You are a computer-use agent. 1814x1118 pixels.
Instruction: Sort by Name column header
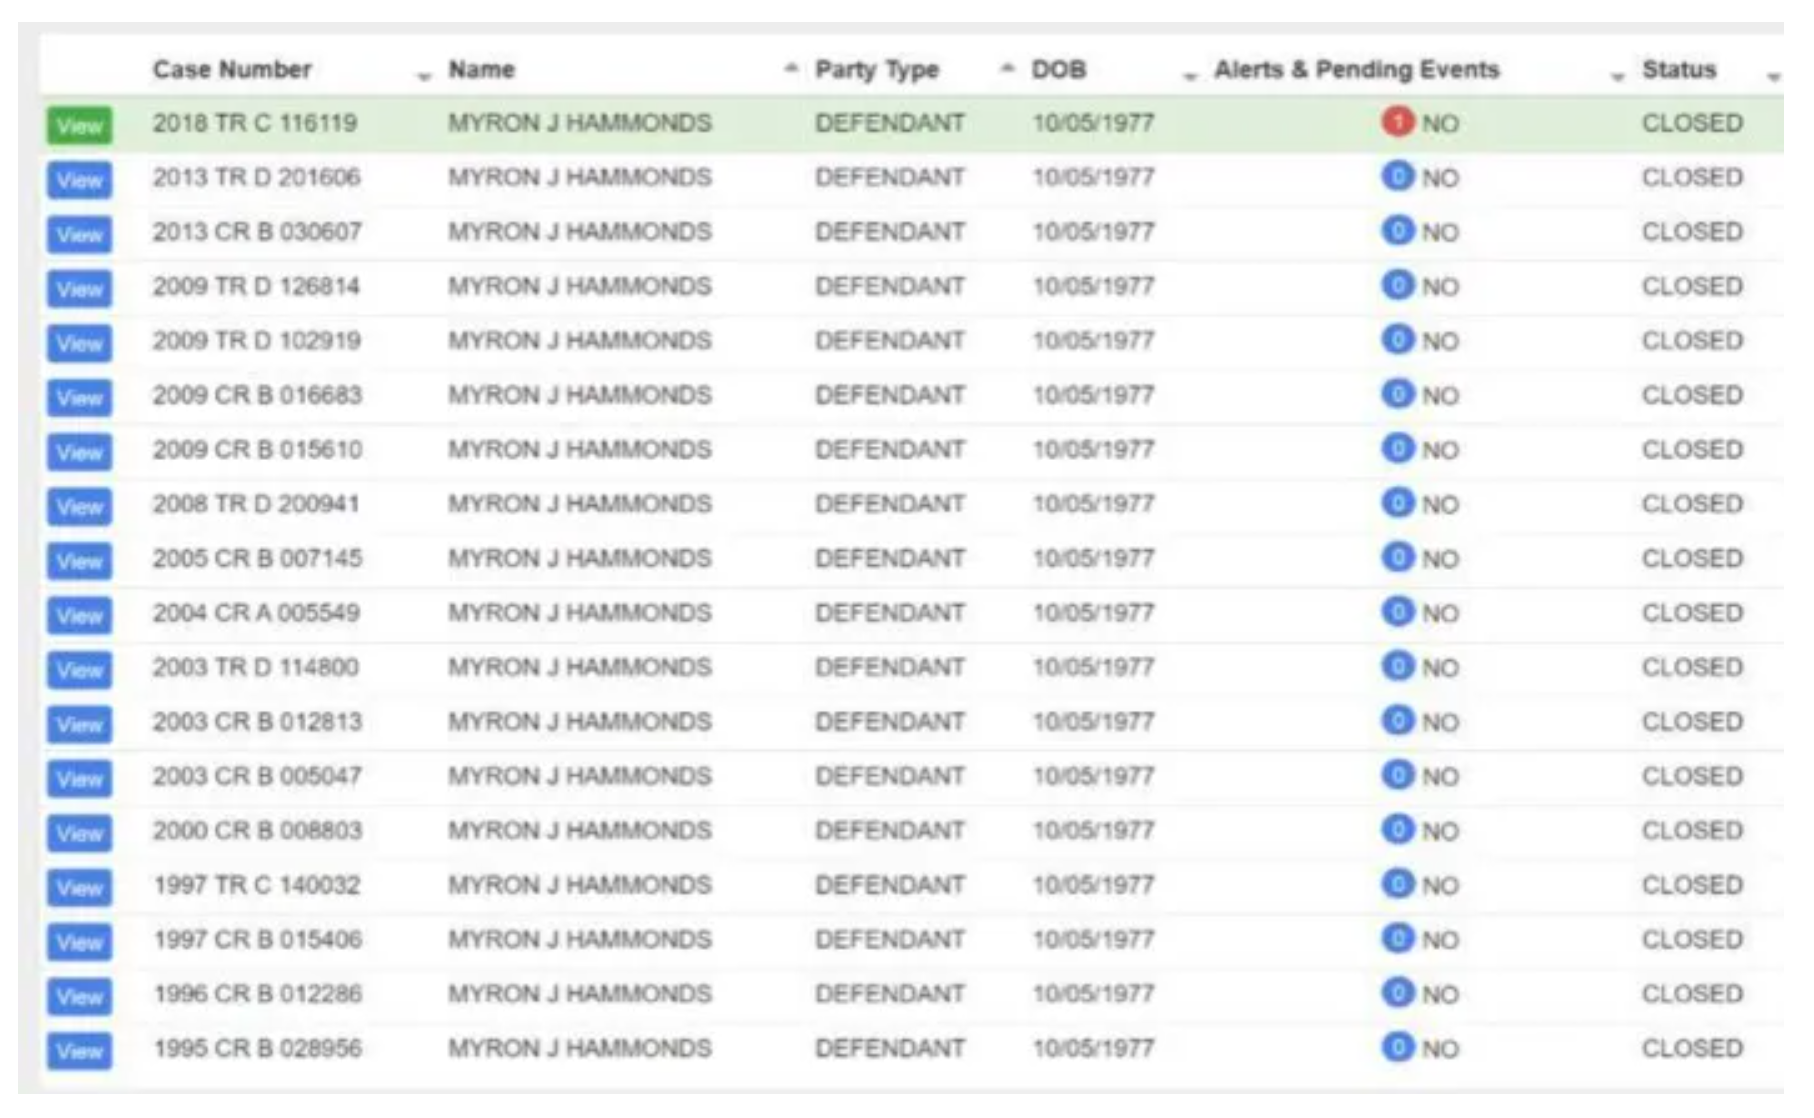pos(481,69)
